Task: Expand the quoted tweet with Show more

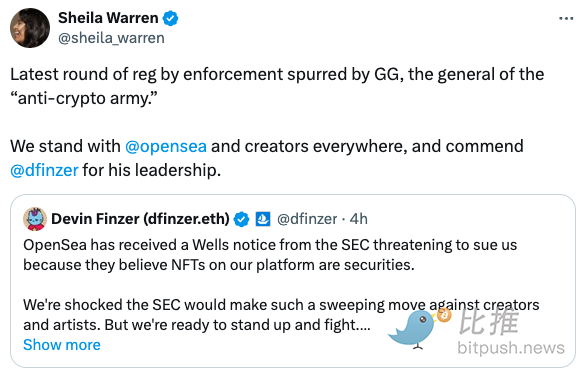Action: [x=62, y=345]
